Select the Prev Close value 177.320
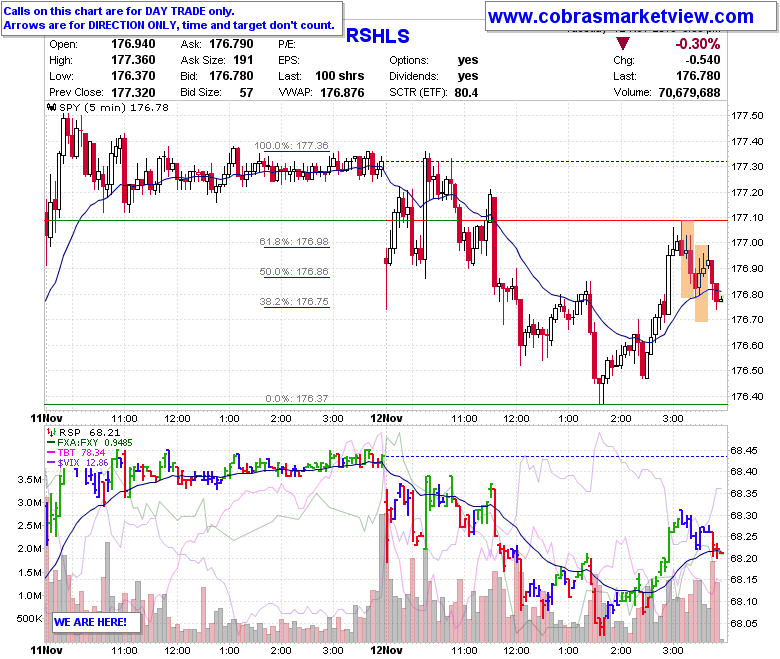Screen dimensions: 780x659 pos(133,93)
